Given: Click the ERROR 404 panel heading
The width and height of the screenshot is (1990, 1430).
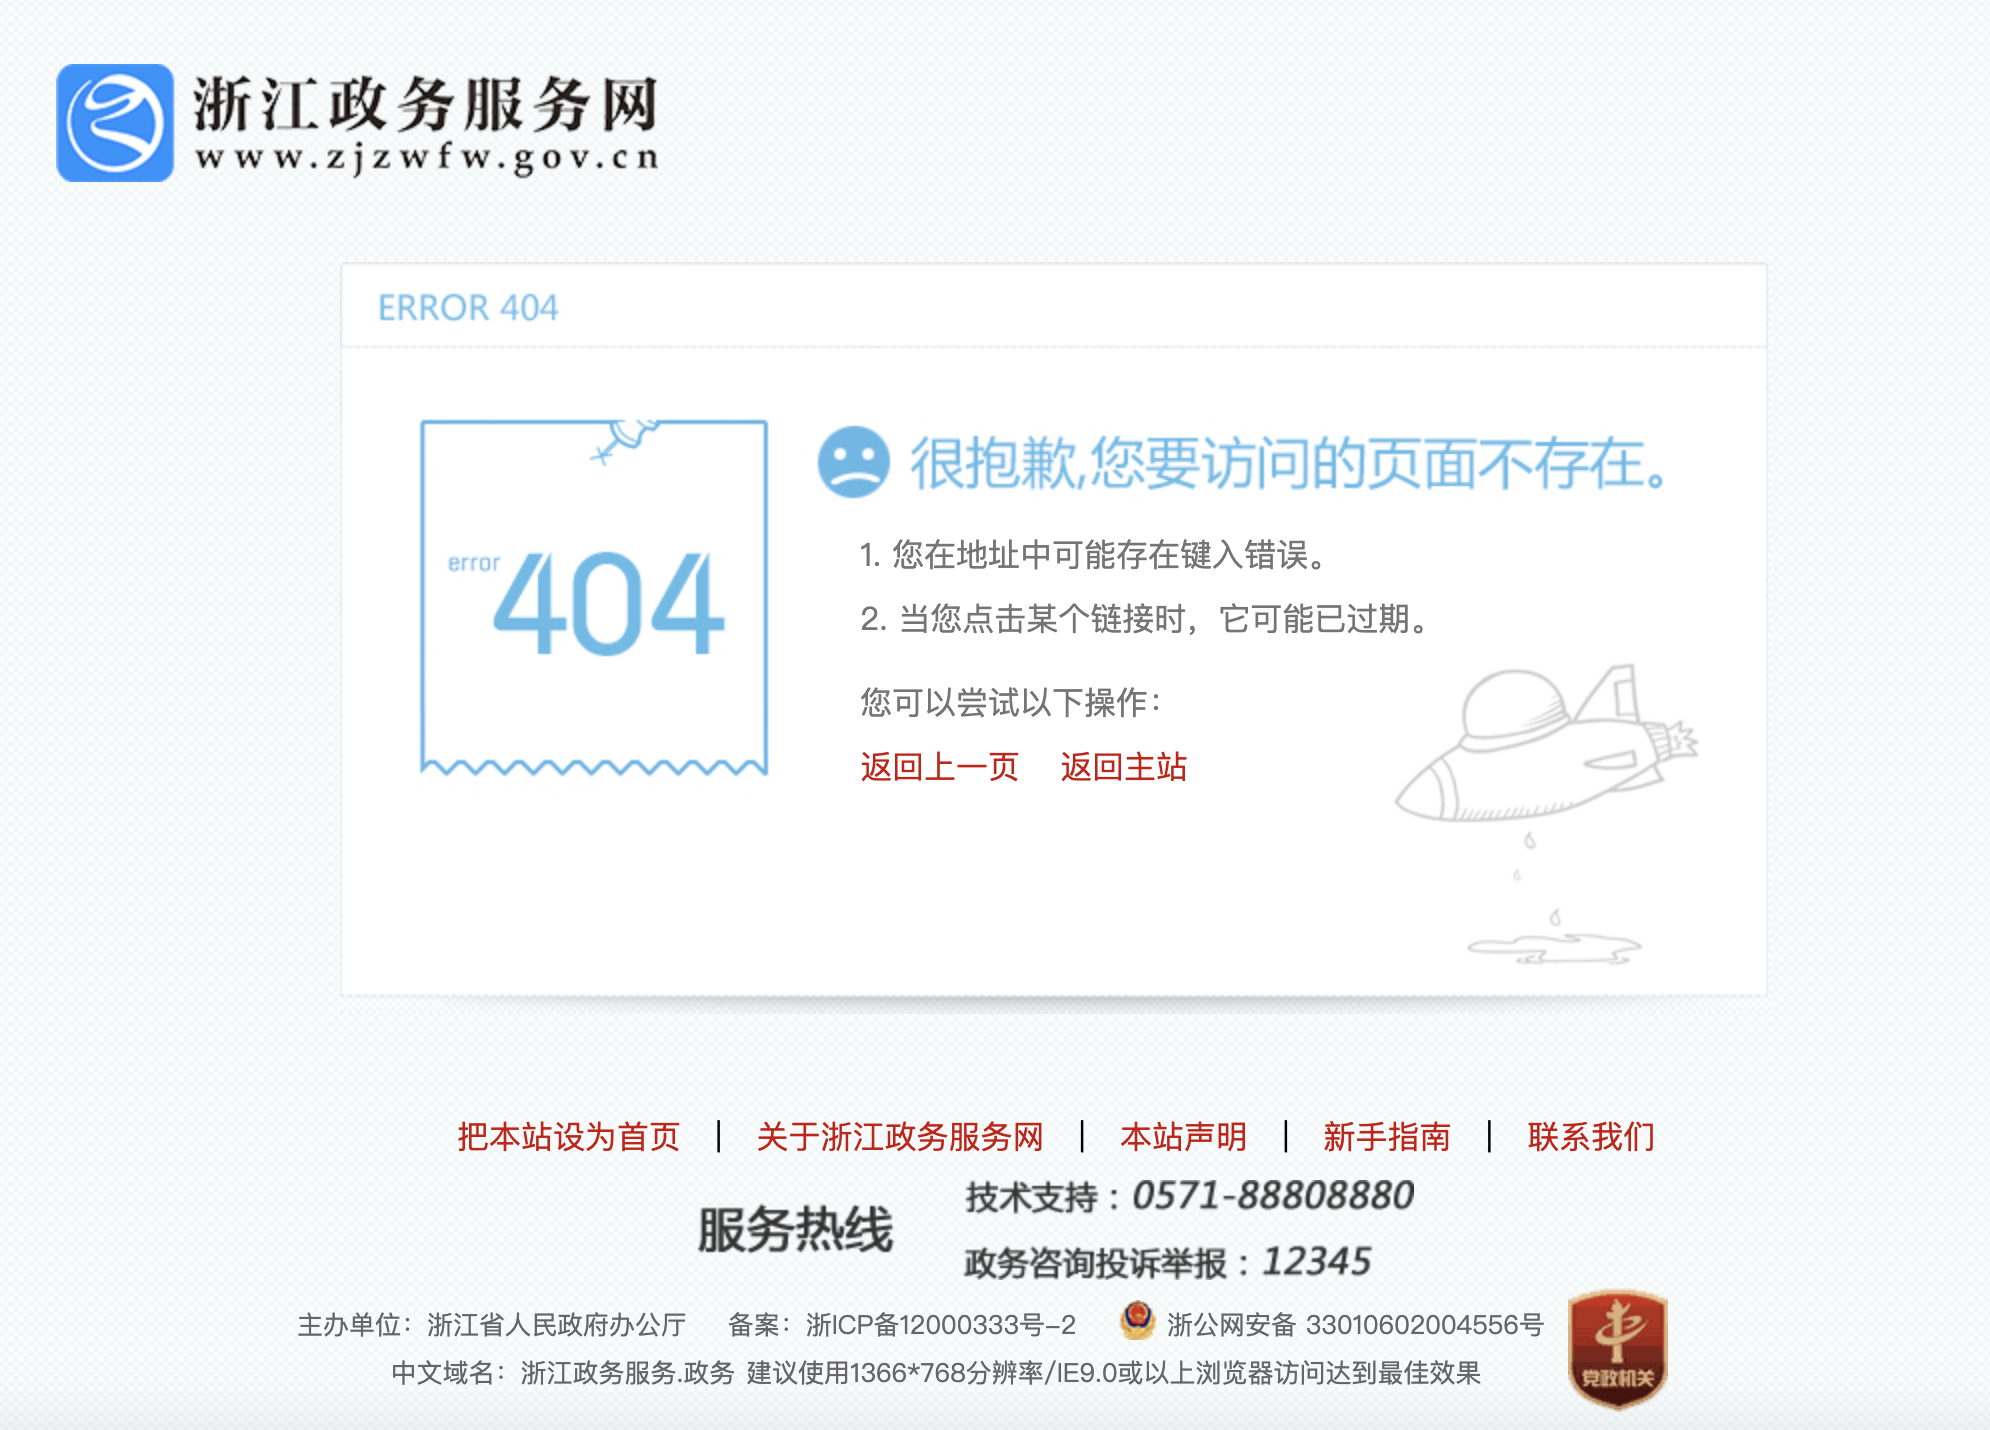Looking at the screenshot, I should pyautogui.click(x=468, y=307).
